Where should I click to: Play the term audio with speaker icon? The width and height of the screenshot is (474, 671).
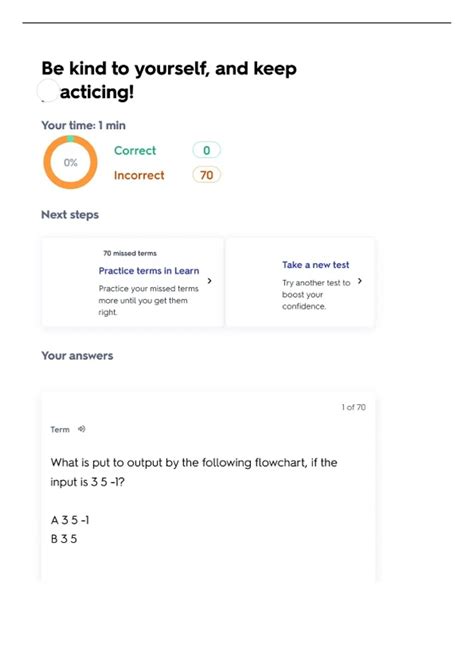81,429
